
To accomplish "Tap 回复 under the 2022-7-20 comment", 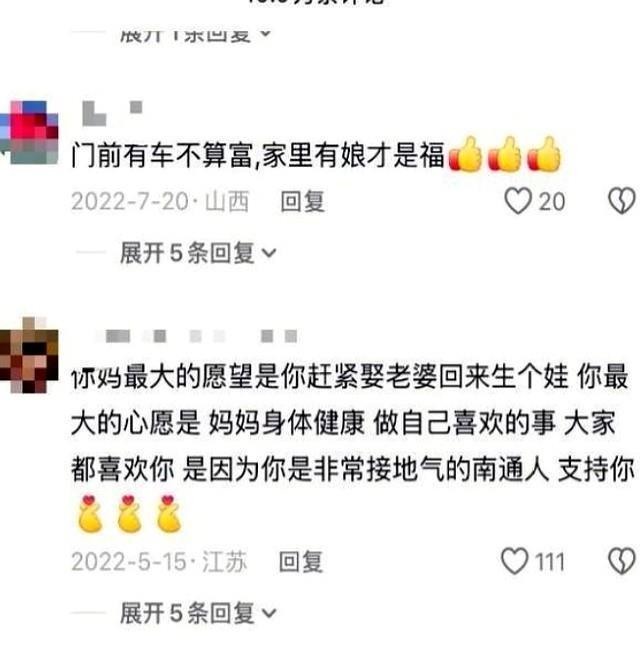I will 302,202.
